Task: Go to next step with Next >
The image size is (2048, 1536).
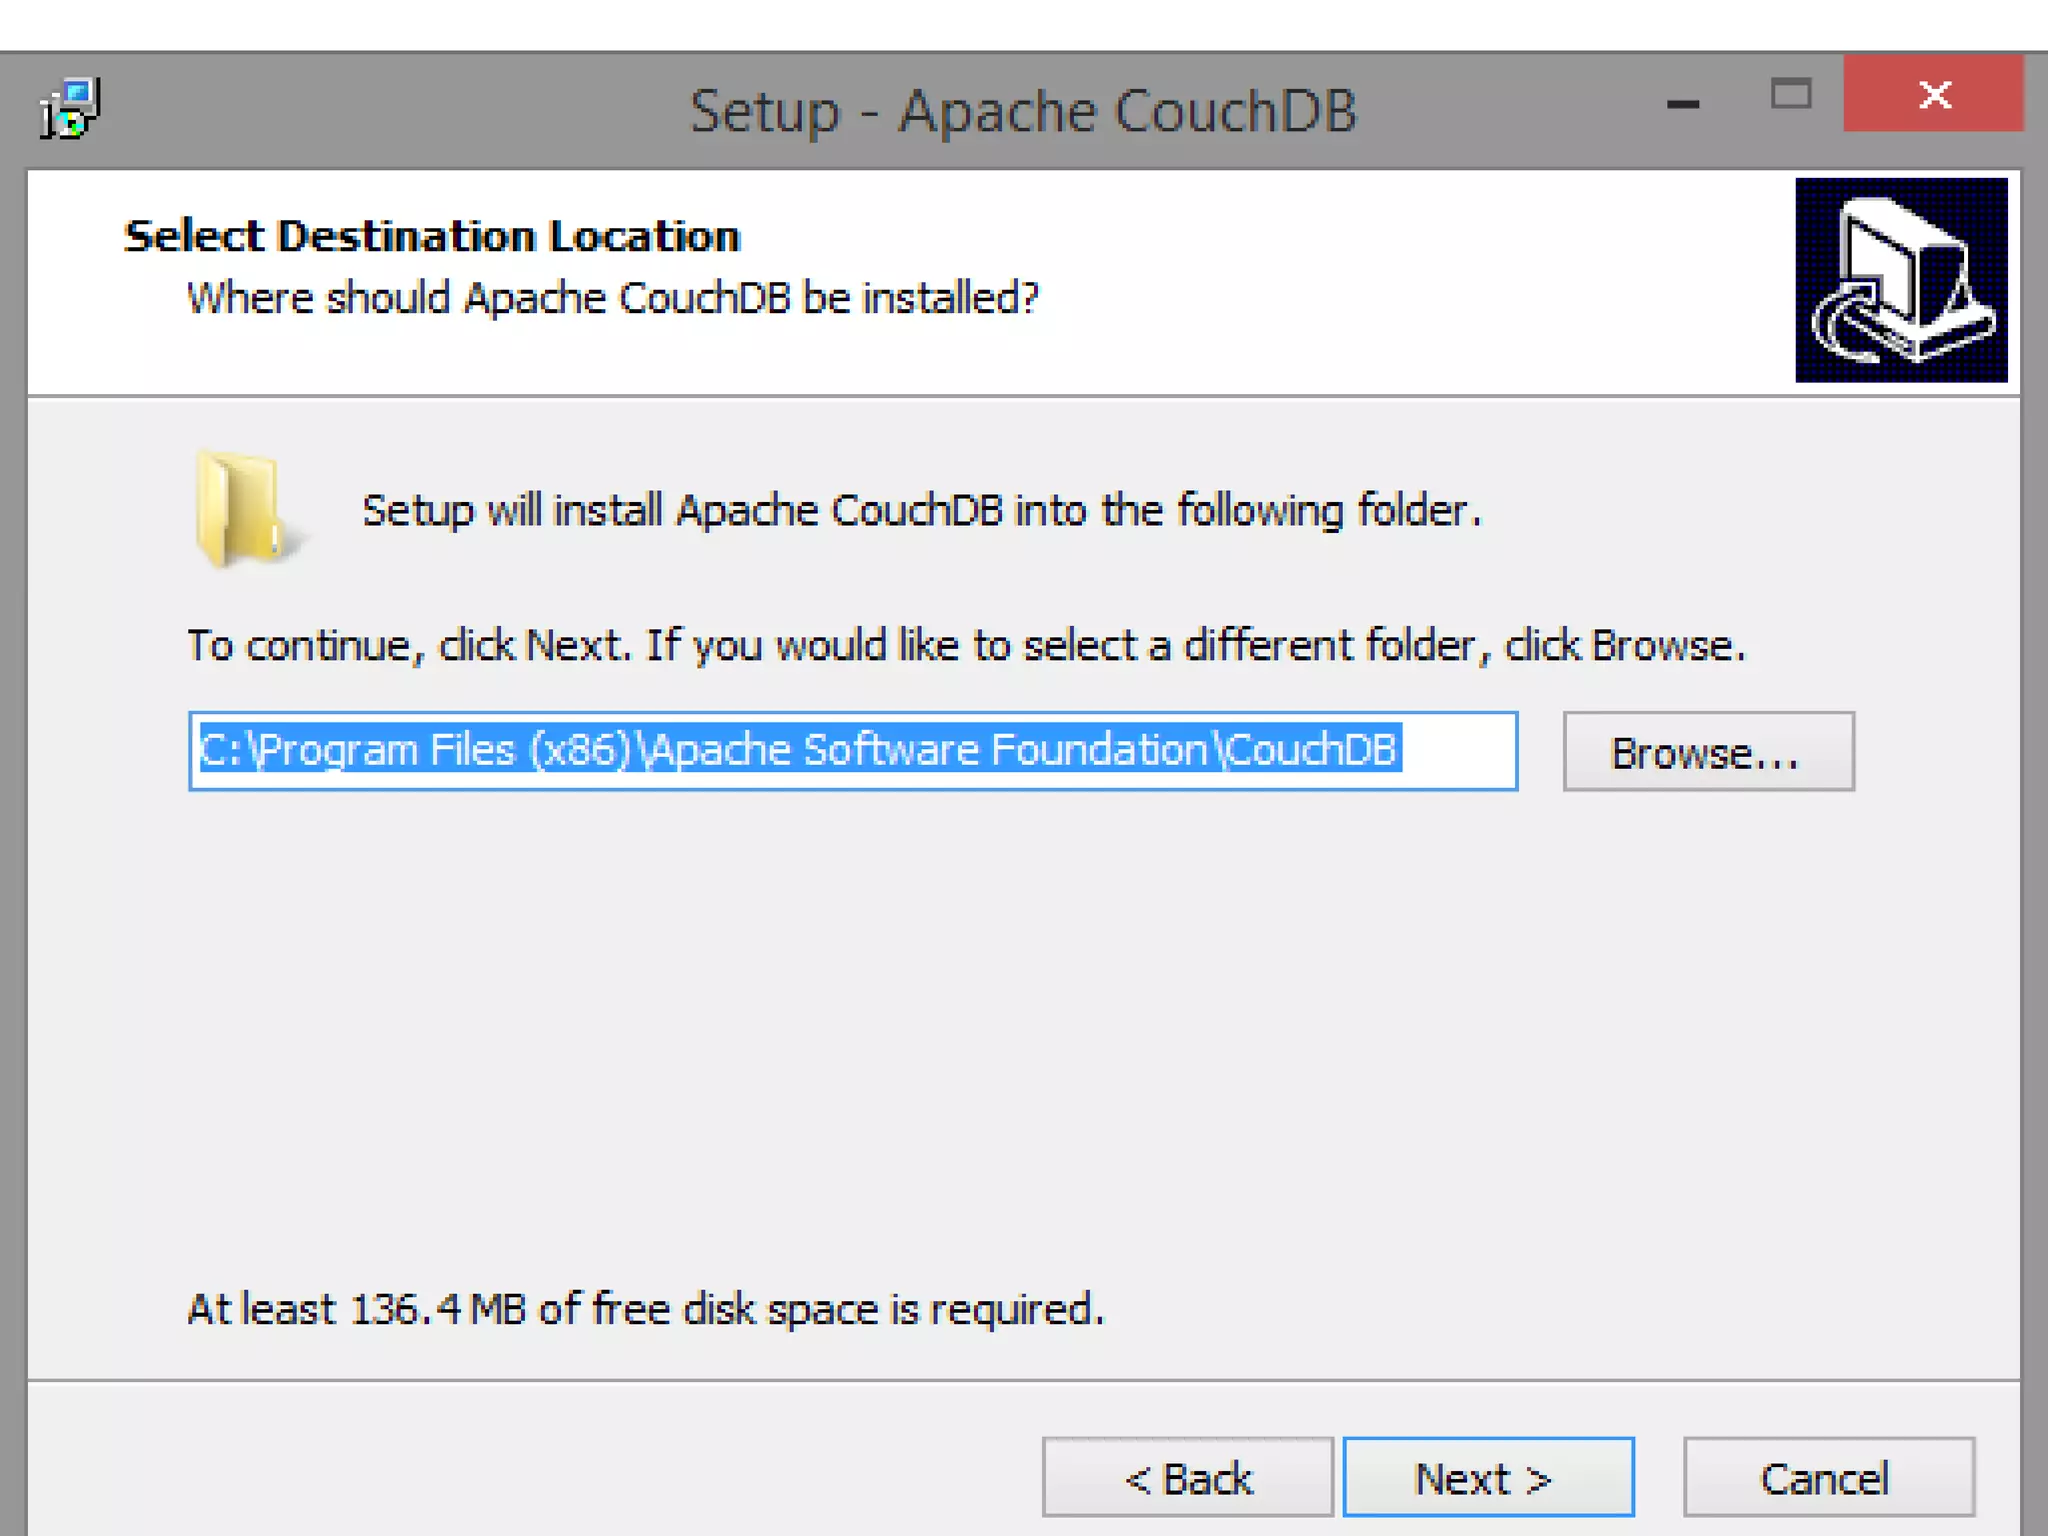Action: tap(1487, 1478)
